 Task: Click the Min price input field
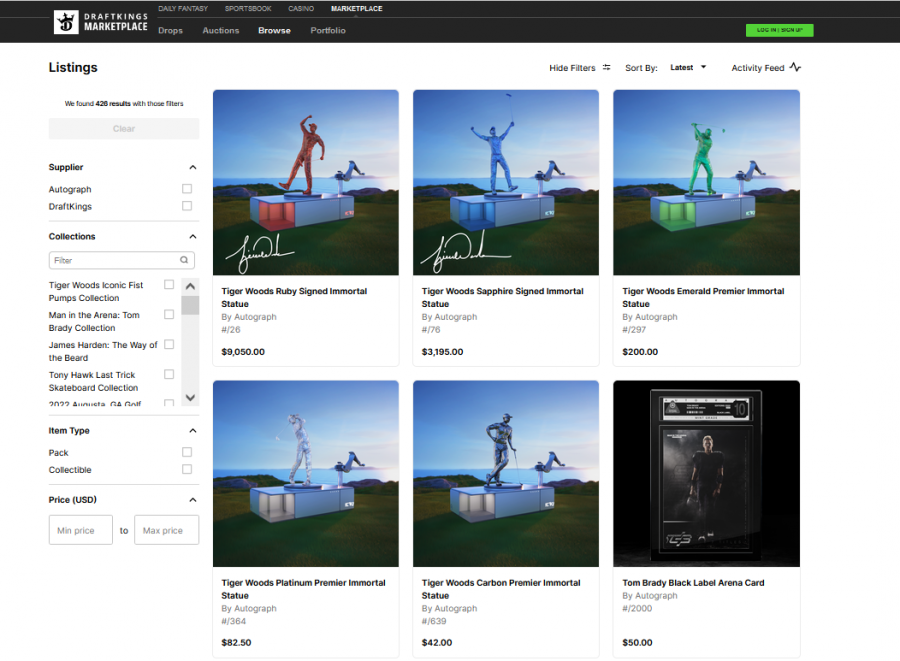[x=81, y=530]
